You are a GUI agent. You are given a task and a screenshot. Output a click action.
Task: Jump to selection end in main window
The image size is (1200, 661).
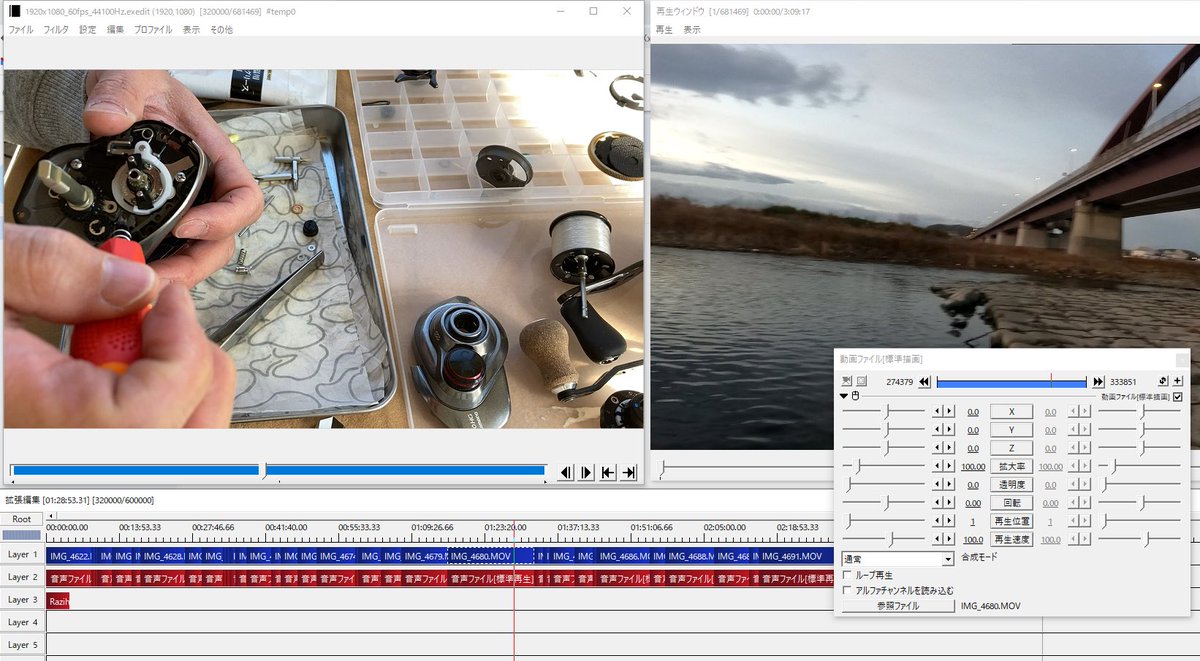click(629, 472)
